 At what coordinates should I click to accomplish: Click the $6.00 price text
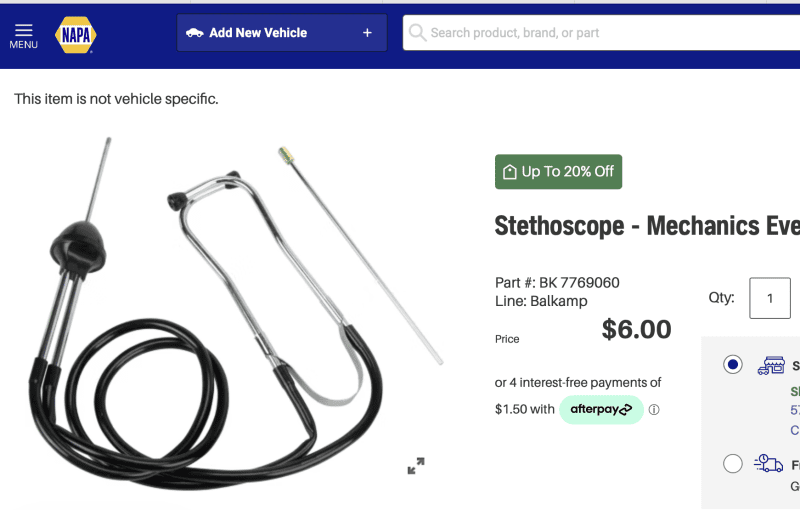coord(636,329)
